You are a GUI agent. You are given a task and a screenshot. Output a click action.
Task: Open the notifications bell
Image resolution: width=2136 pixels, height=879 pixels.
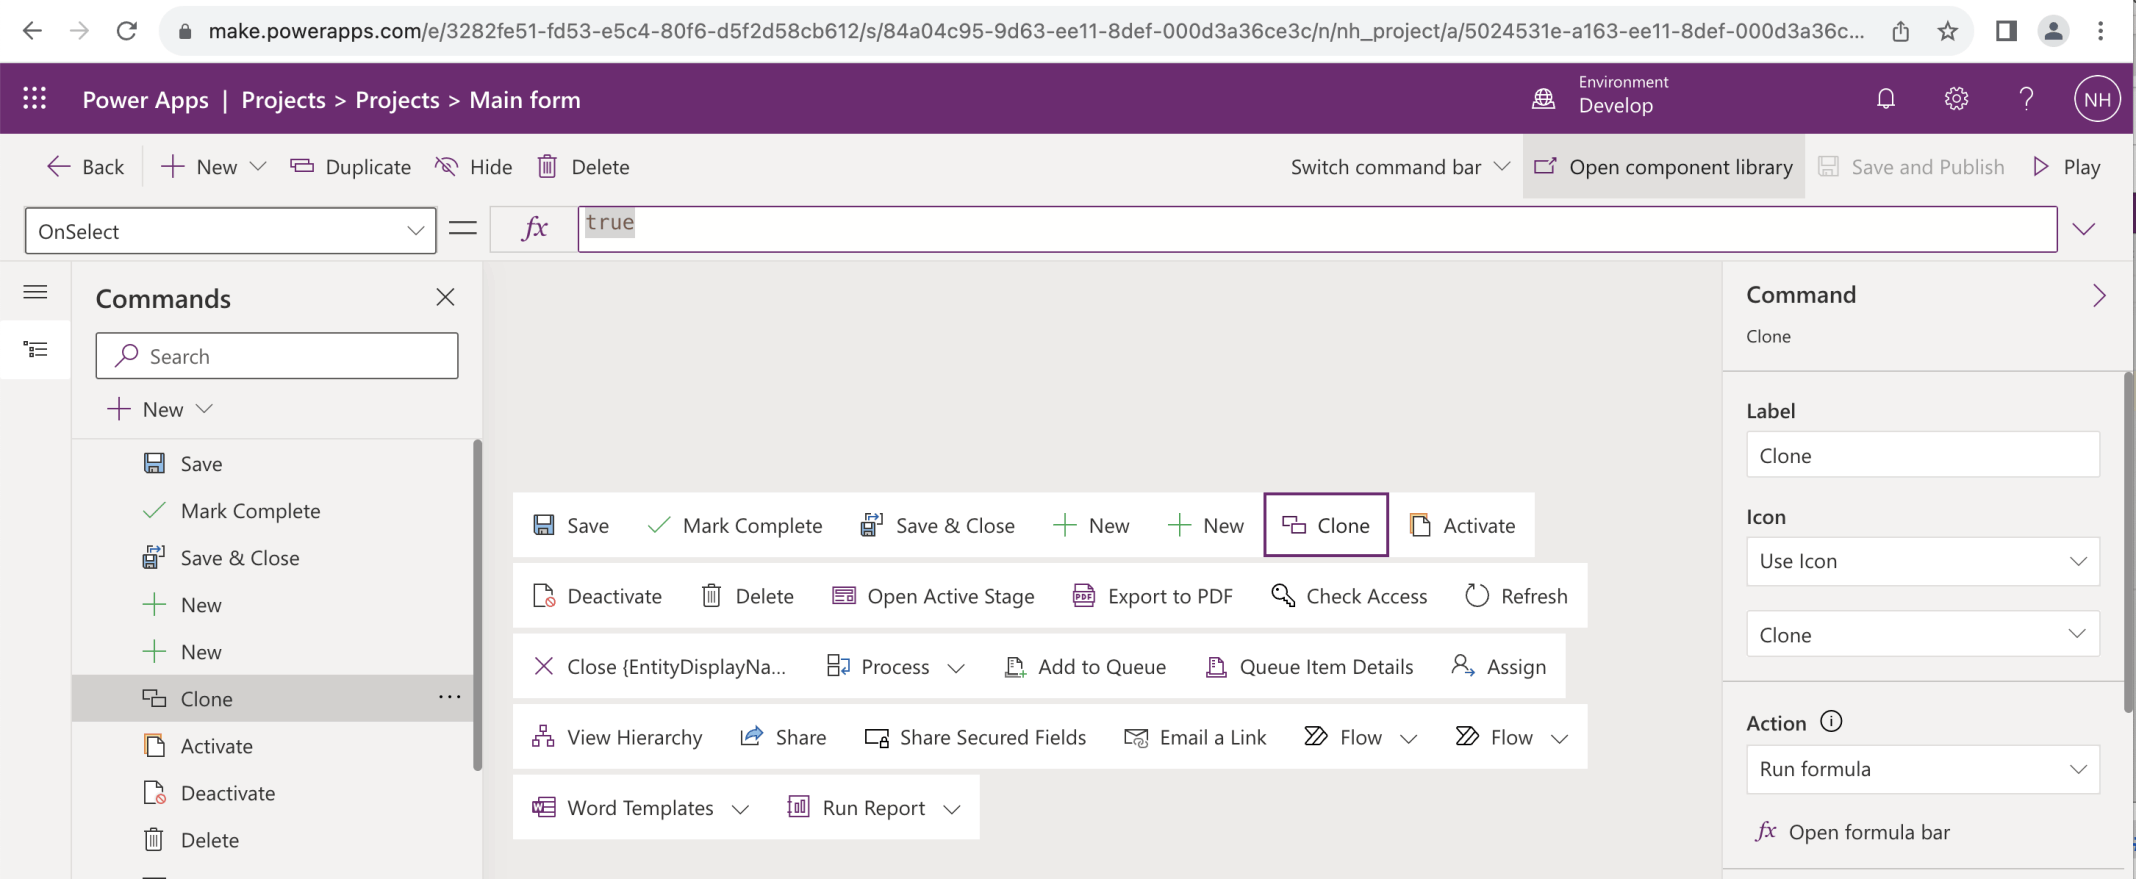1885,99
